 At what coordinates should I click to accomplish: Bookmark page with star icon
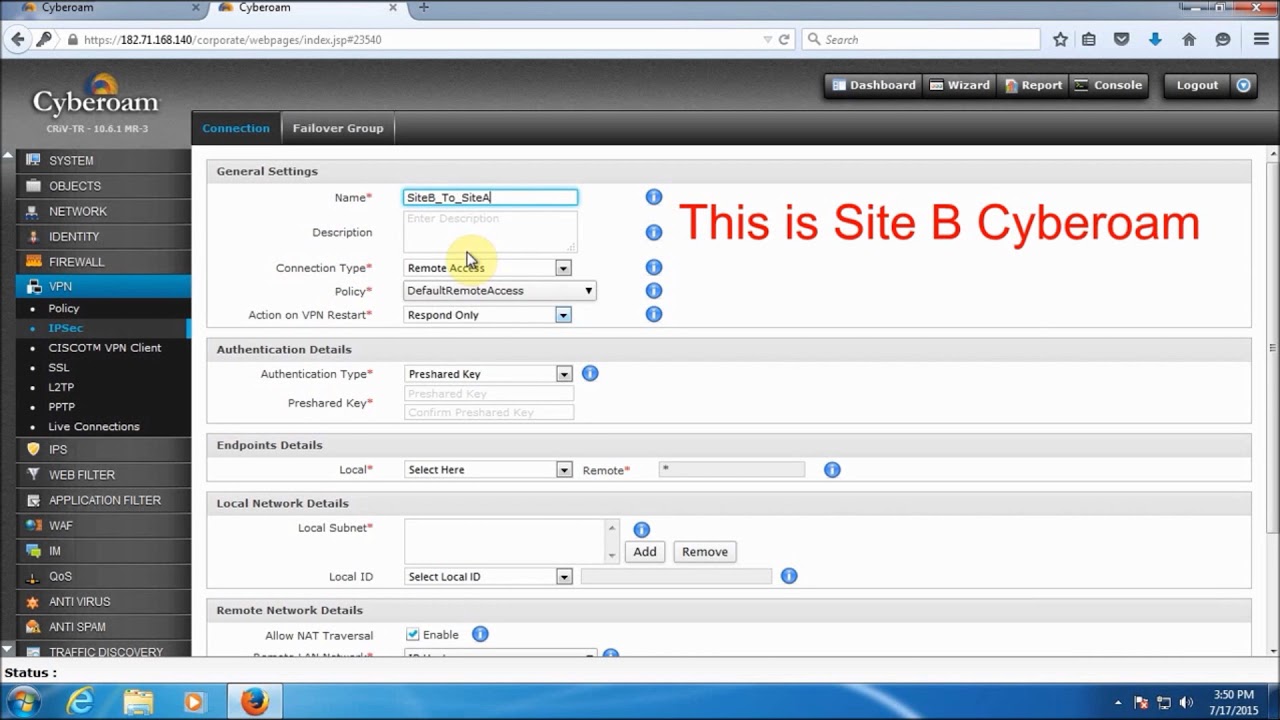[1060, 40]
